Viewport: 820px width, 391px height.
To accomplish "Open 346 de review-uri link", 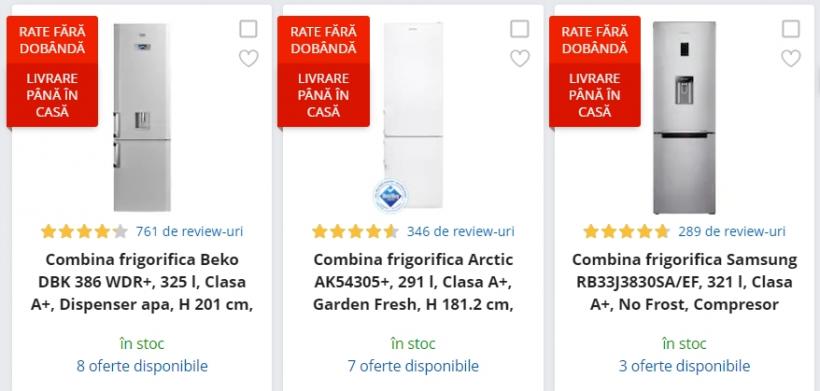I will pyautogui.click(x=461, y=231).
